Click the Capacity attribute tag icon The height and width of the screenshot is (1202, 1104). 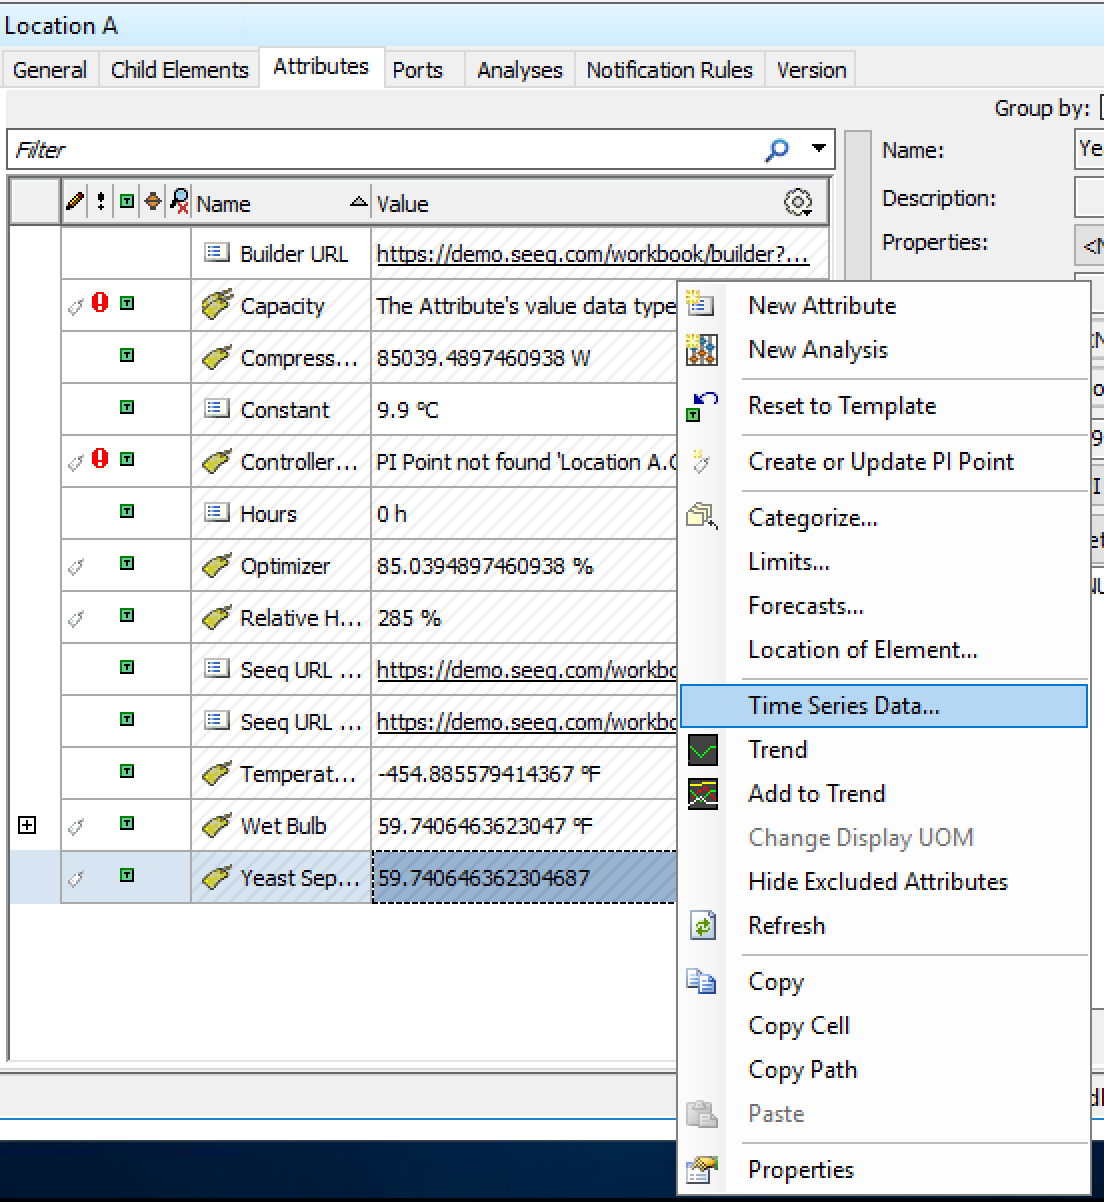tap(217, 305)
